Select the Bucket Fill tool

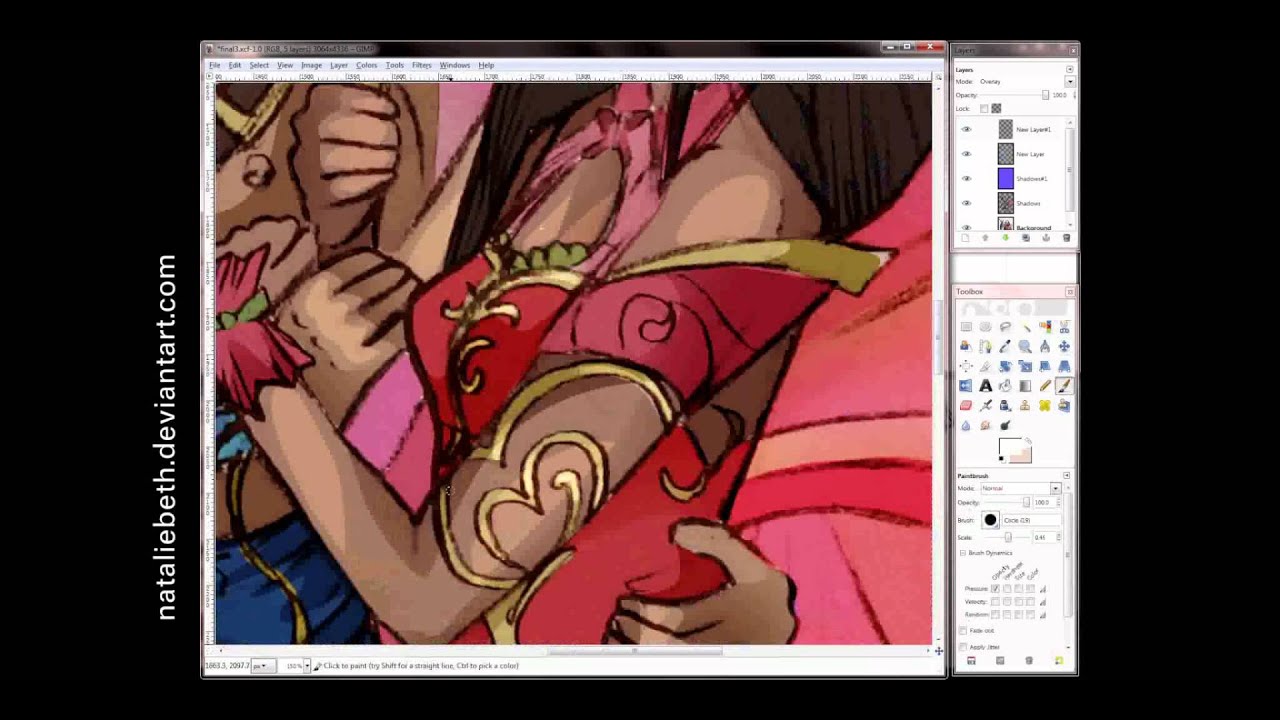[1005, 386]
